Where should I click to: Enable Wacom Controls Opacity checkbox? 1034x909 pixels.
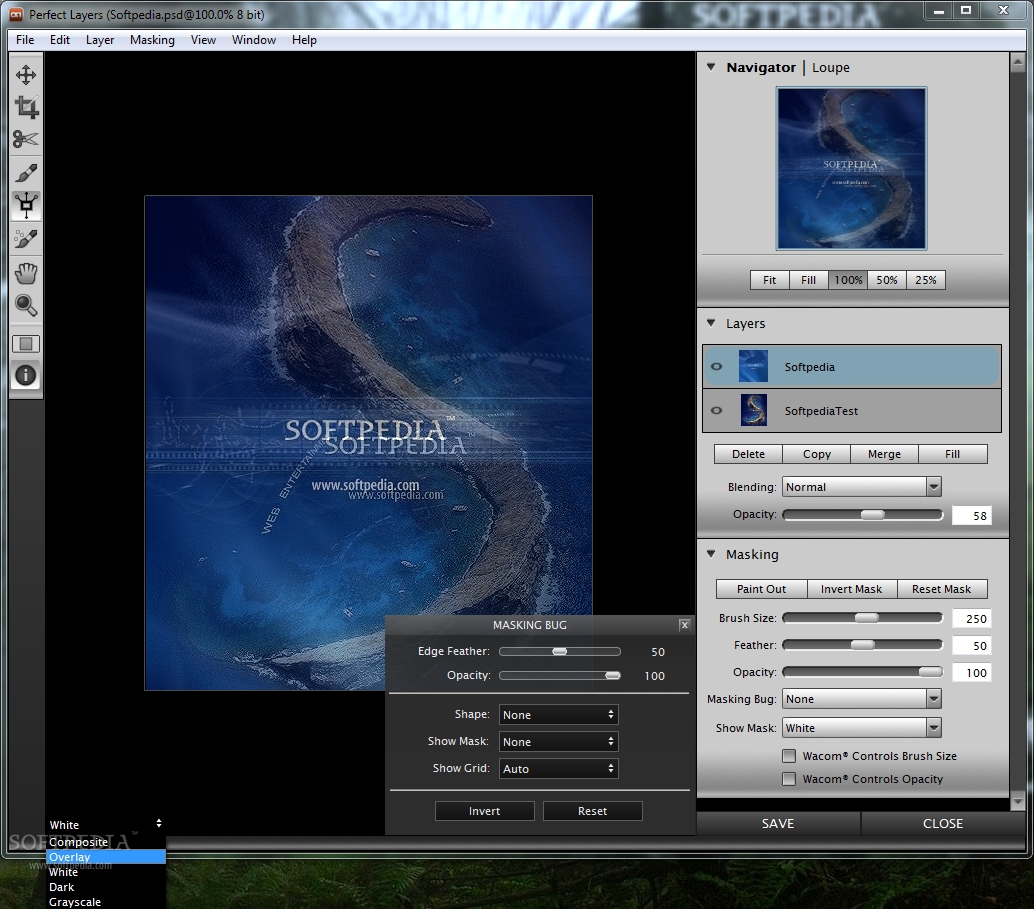789,779
